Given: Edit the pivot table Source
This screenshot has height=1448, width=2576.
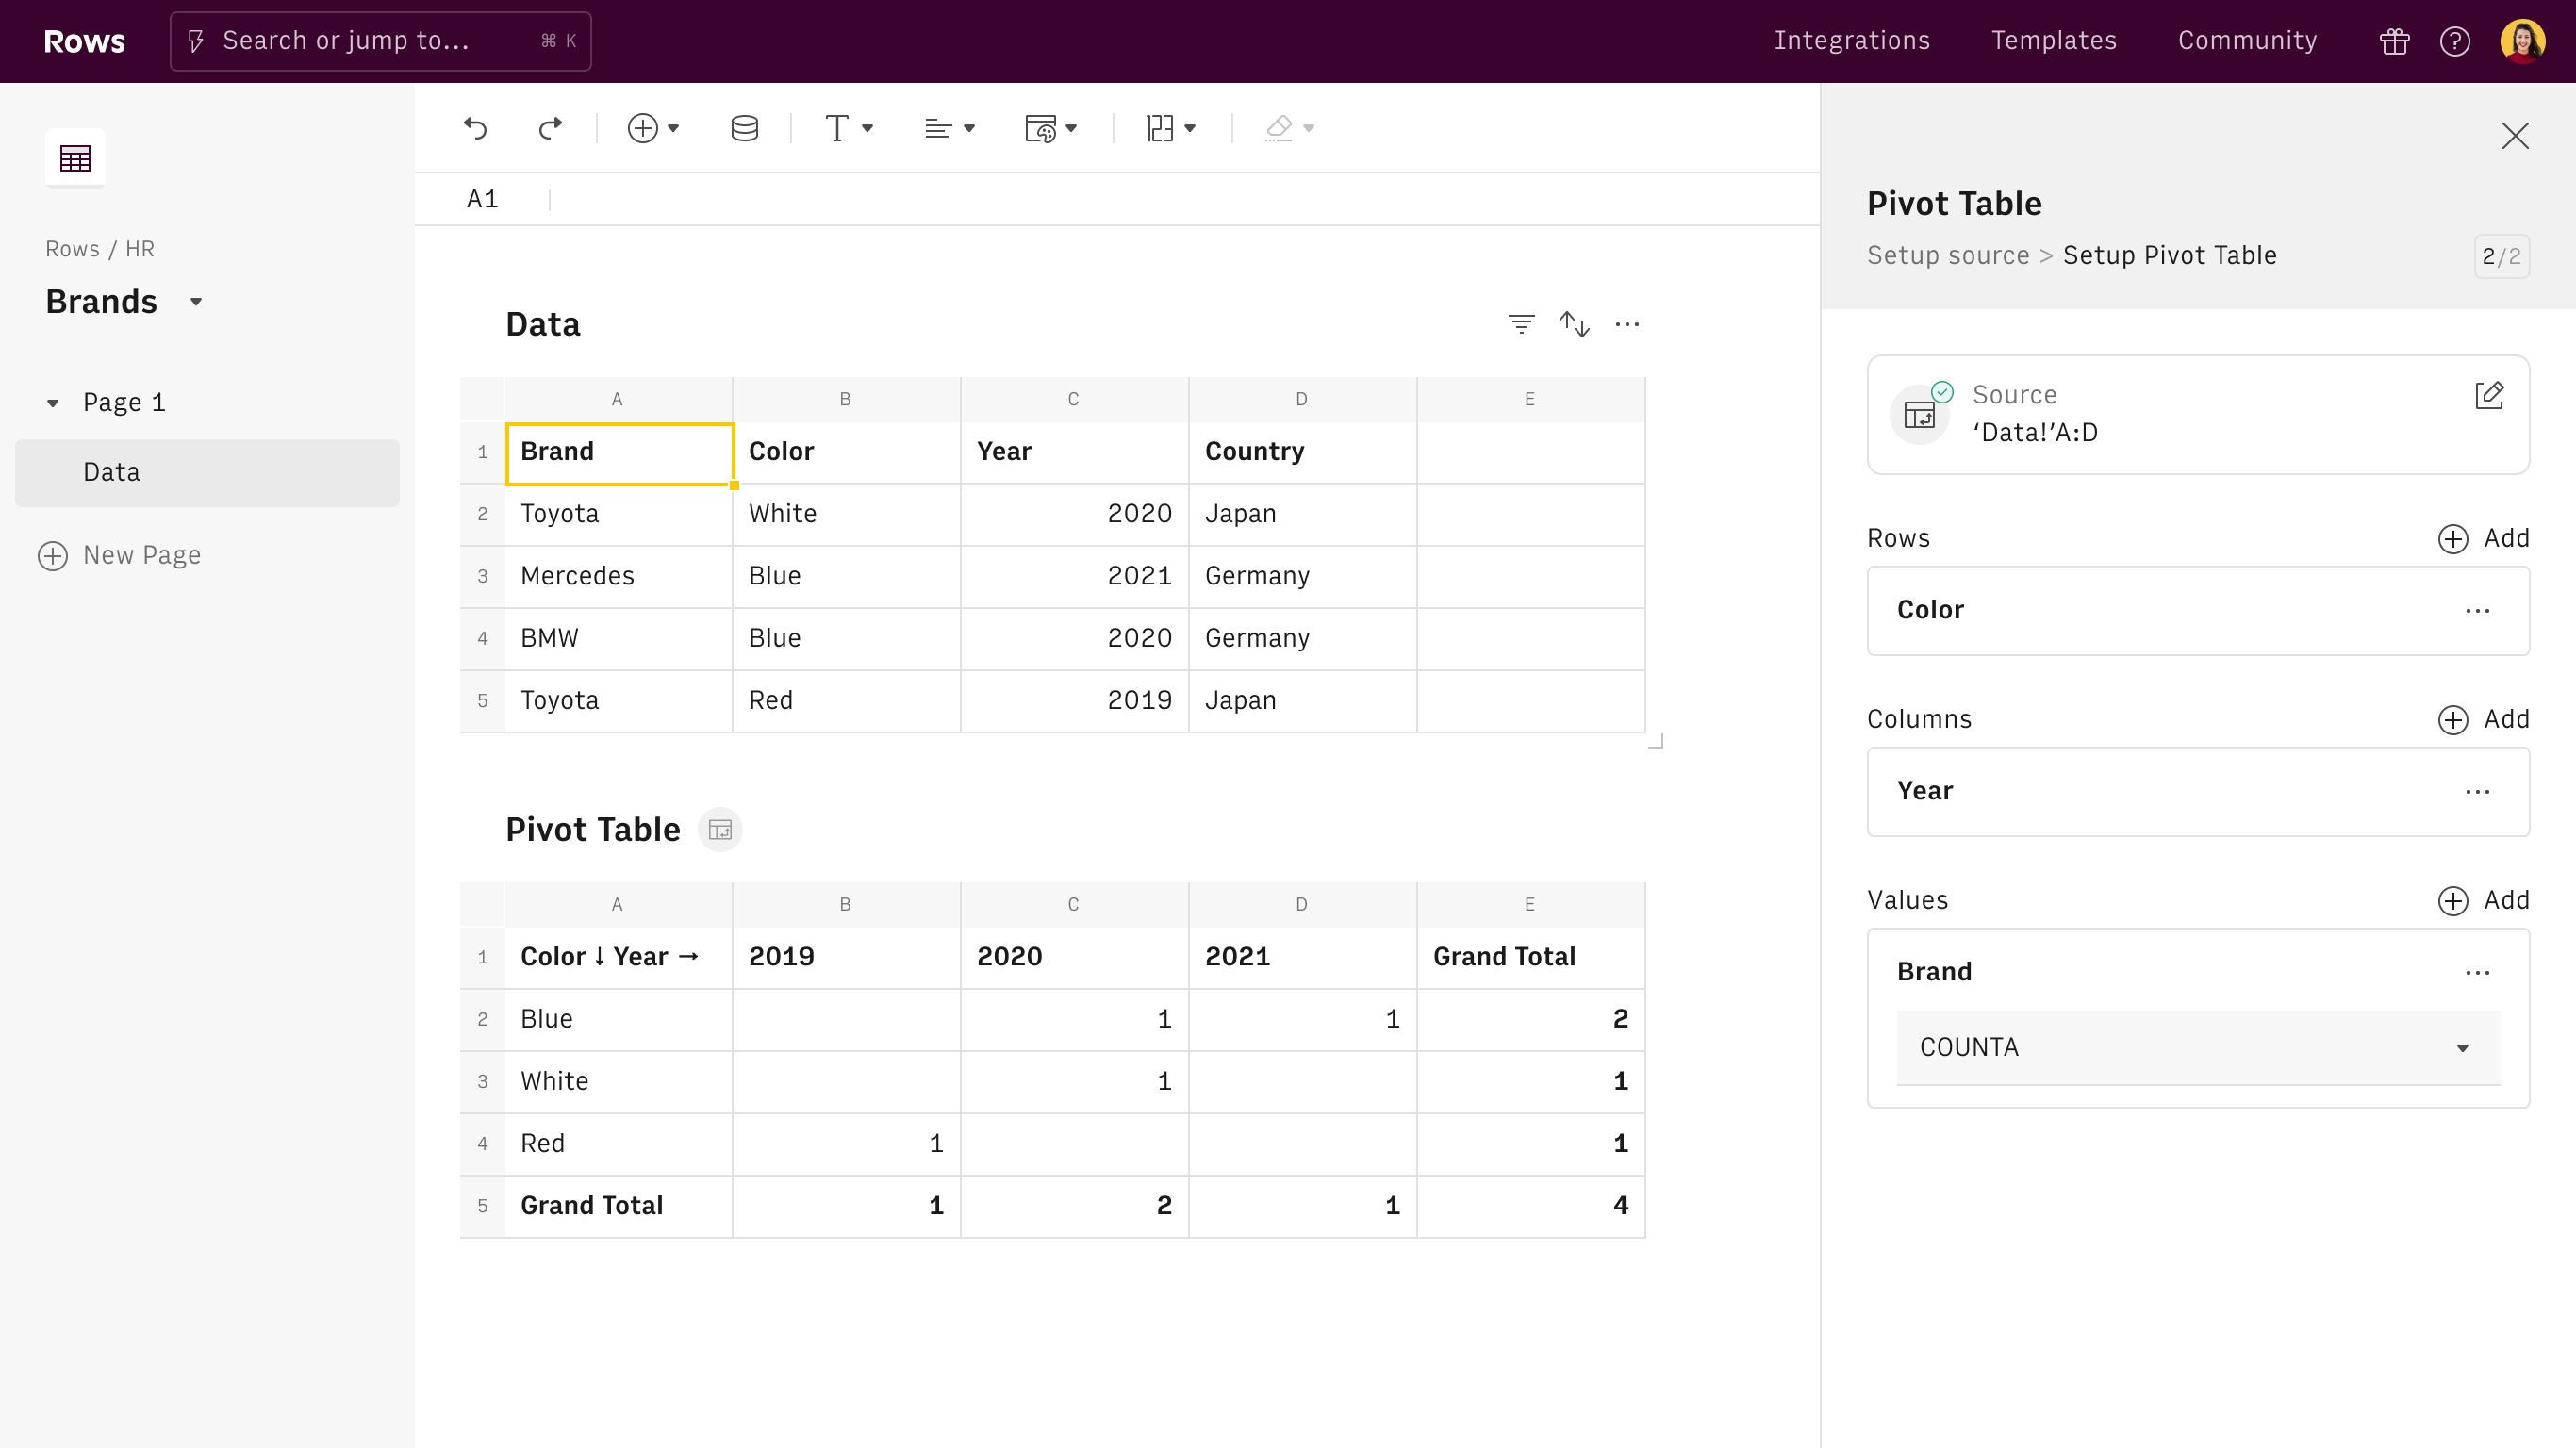Looking at the screenshot, I should click(x=2489, y=395).
